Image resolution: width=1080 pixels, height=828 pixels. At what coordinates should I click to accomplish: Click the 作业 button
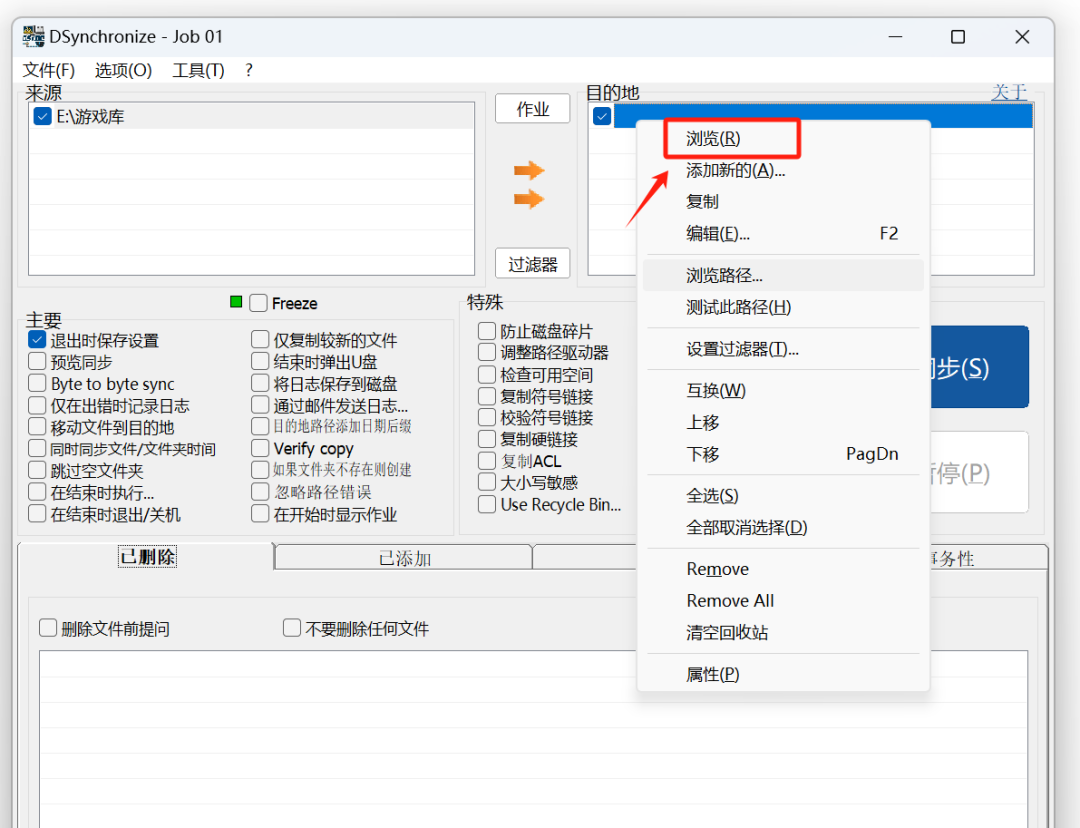(532, 109)
